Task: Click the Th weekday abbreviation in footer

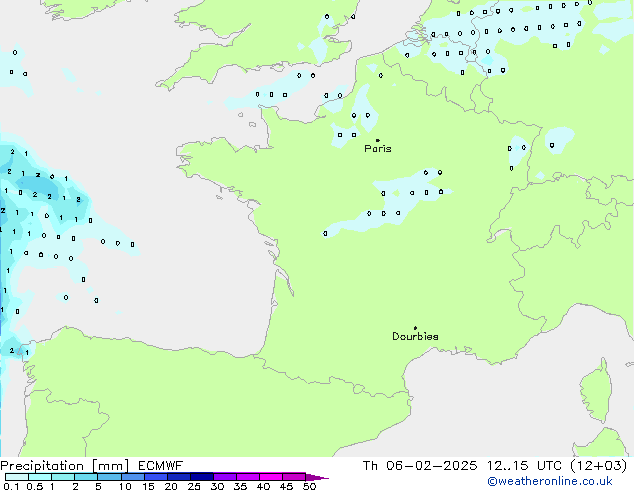Action: pyautogui.click(x=370, y=466)
